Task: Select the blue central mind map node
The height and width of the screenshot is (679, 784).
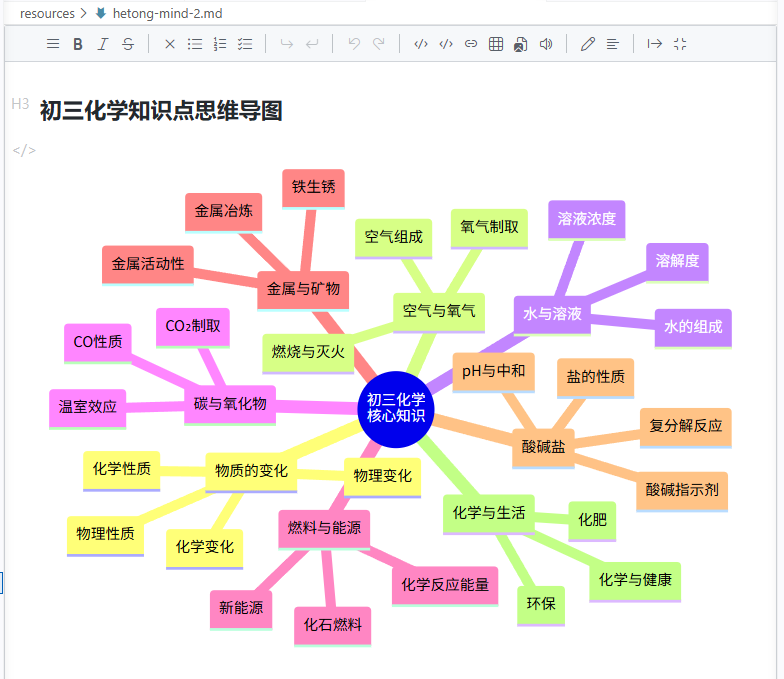Action: tap(396, 408)
